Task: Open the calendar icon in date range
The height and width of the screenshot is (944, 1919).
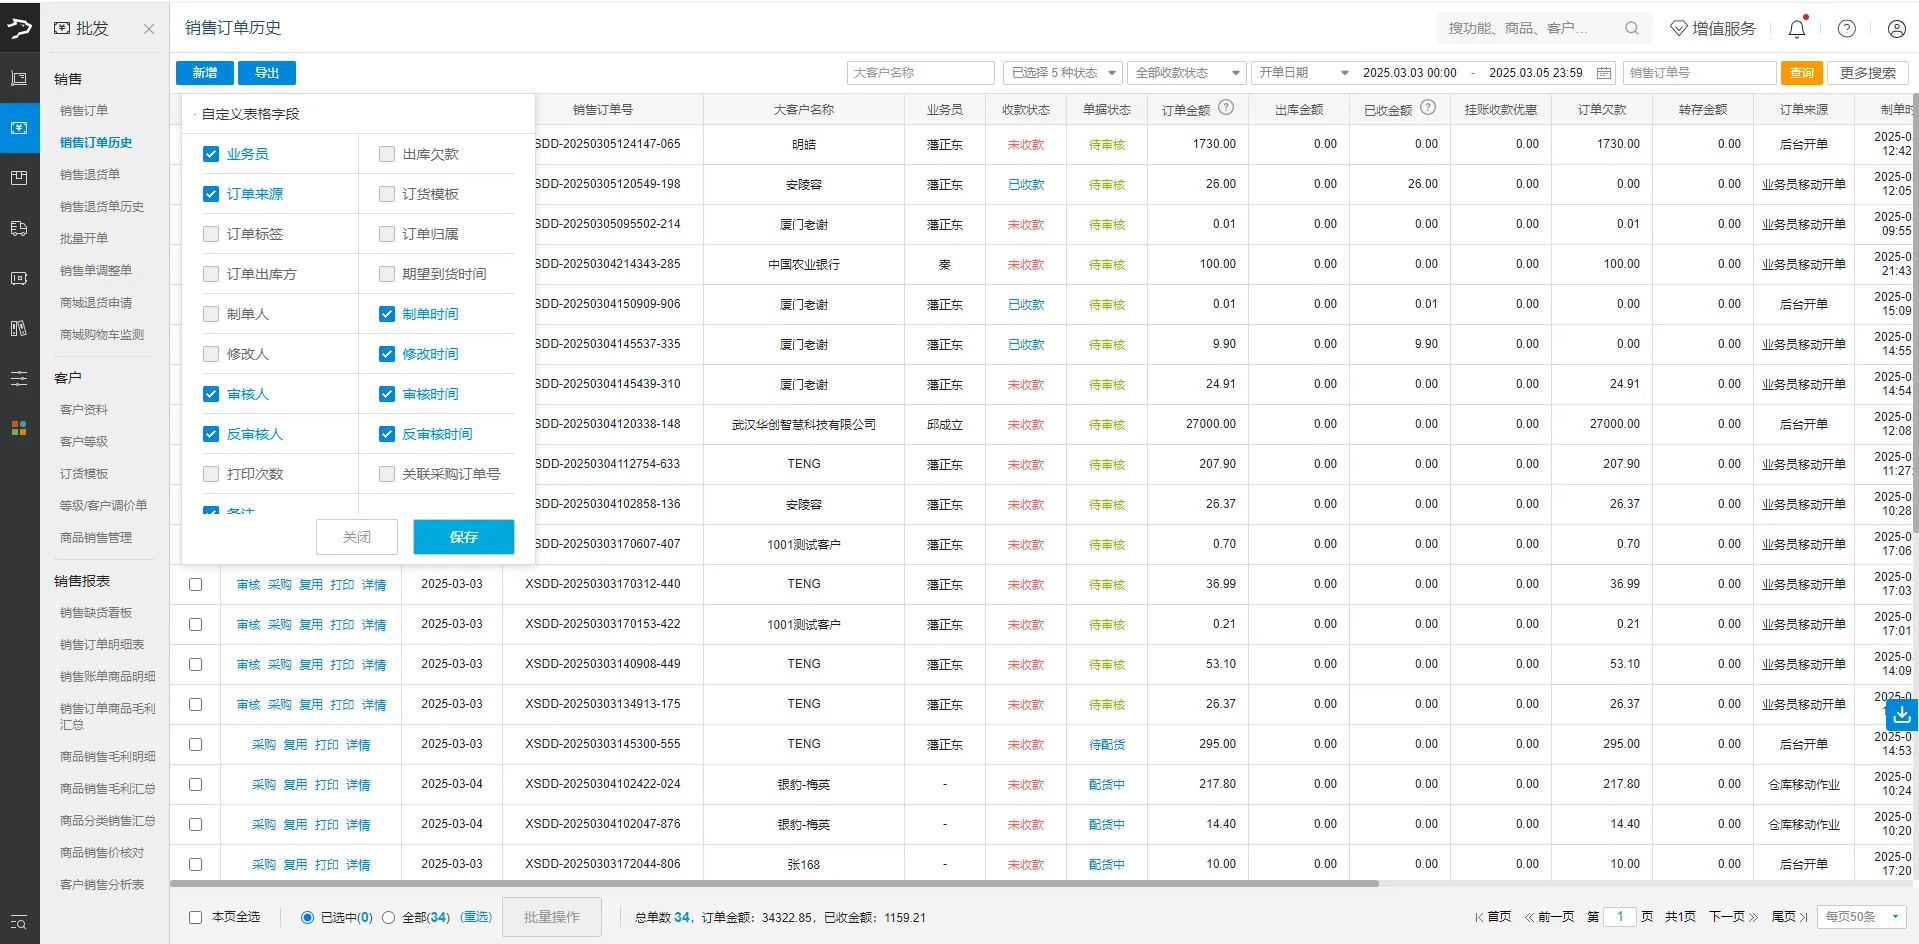Action: click(x=1604, y=73)
